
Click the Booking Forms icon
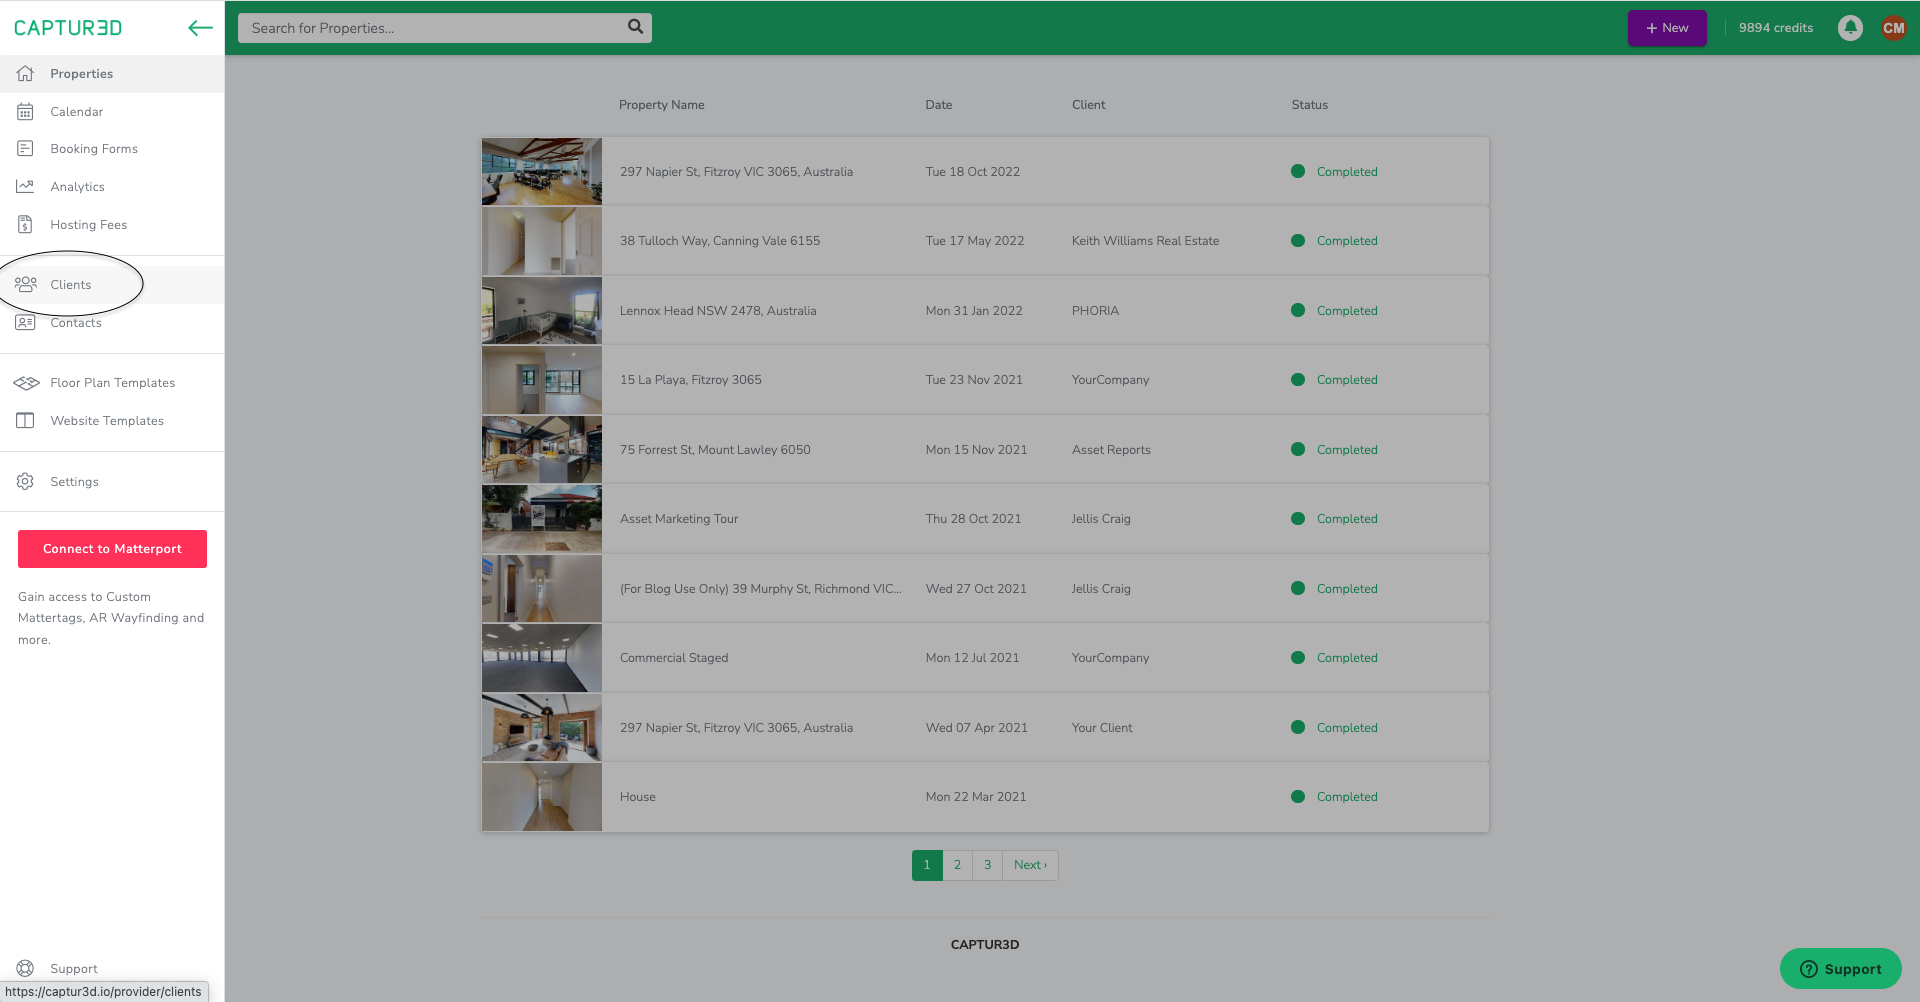(25, 148)
